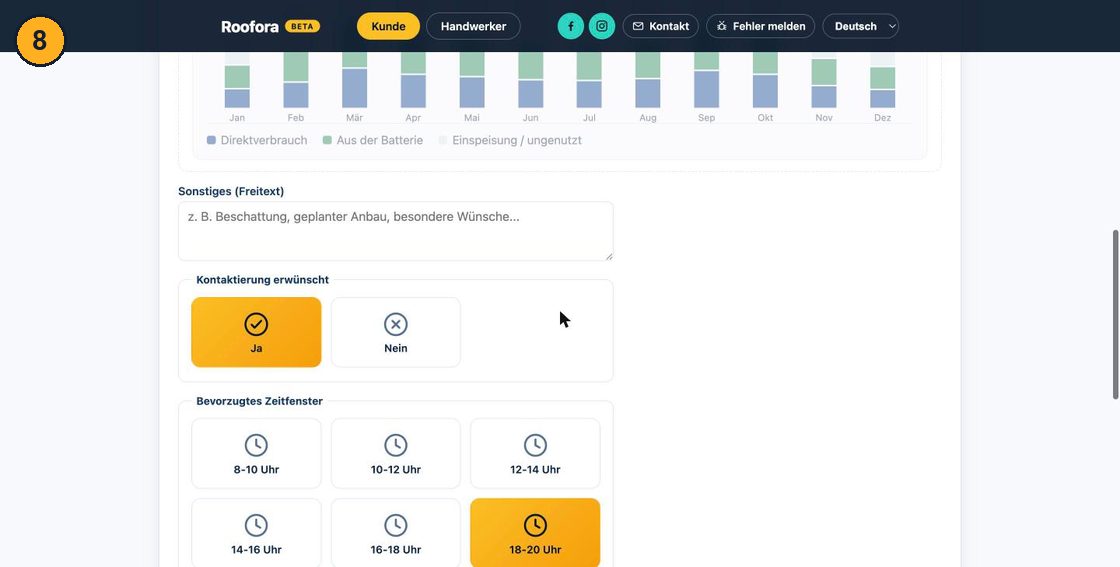Image resolution: width=1120 pixels, height=567 pixels.
Task: Choose the 12-14 Uhr time window
Action: click(535, 453)
